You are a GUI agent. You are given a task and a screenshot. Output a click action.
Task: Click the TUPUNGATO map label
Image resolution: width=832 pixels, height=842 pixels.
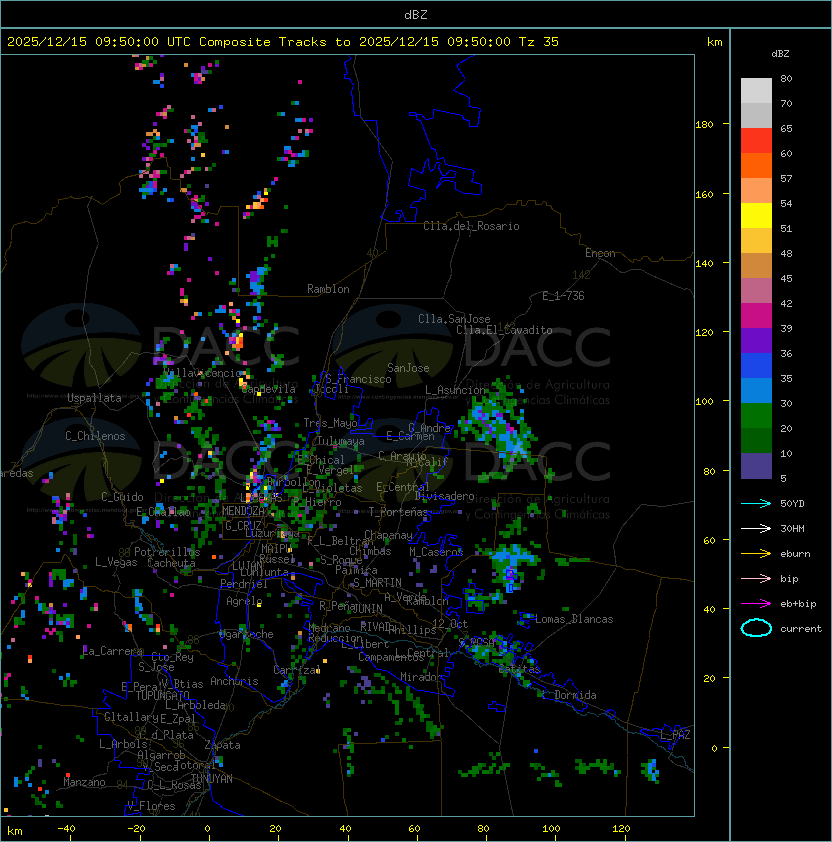click(x=162, y=695)
